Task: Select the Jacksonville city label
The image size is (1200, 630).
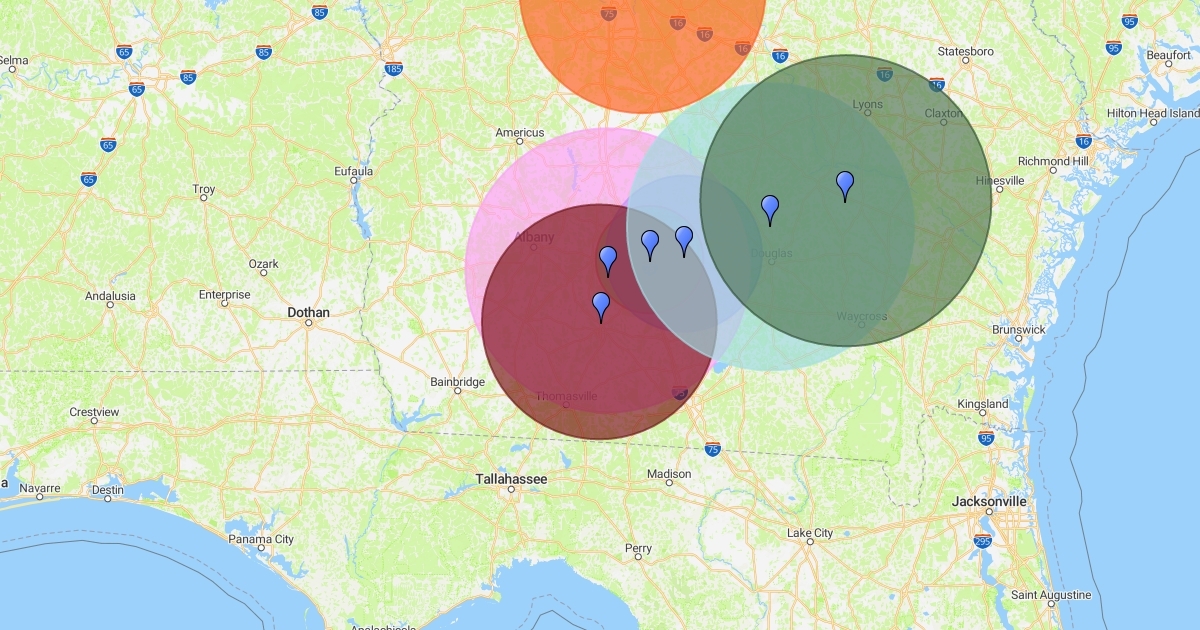Action: [x=990, y=501]
